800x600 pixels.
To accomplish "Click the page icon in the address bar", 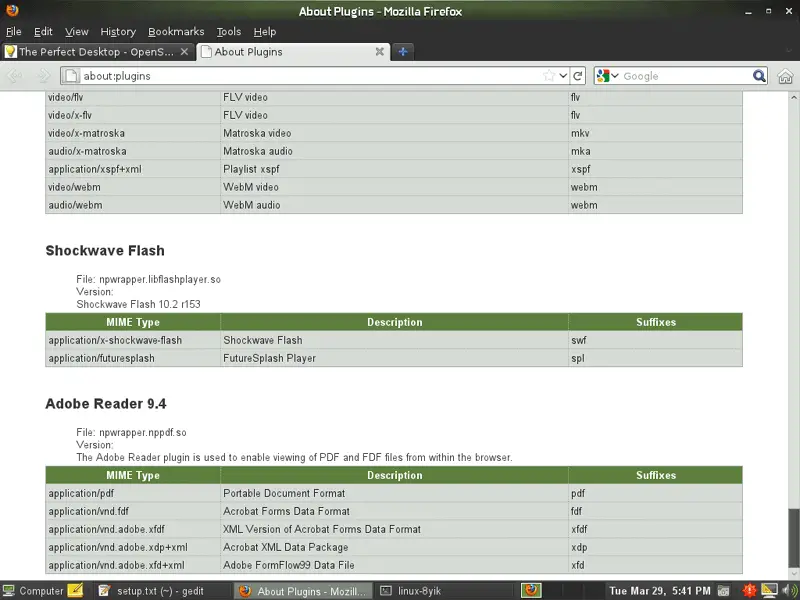I will [x=71, y=76].
